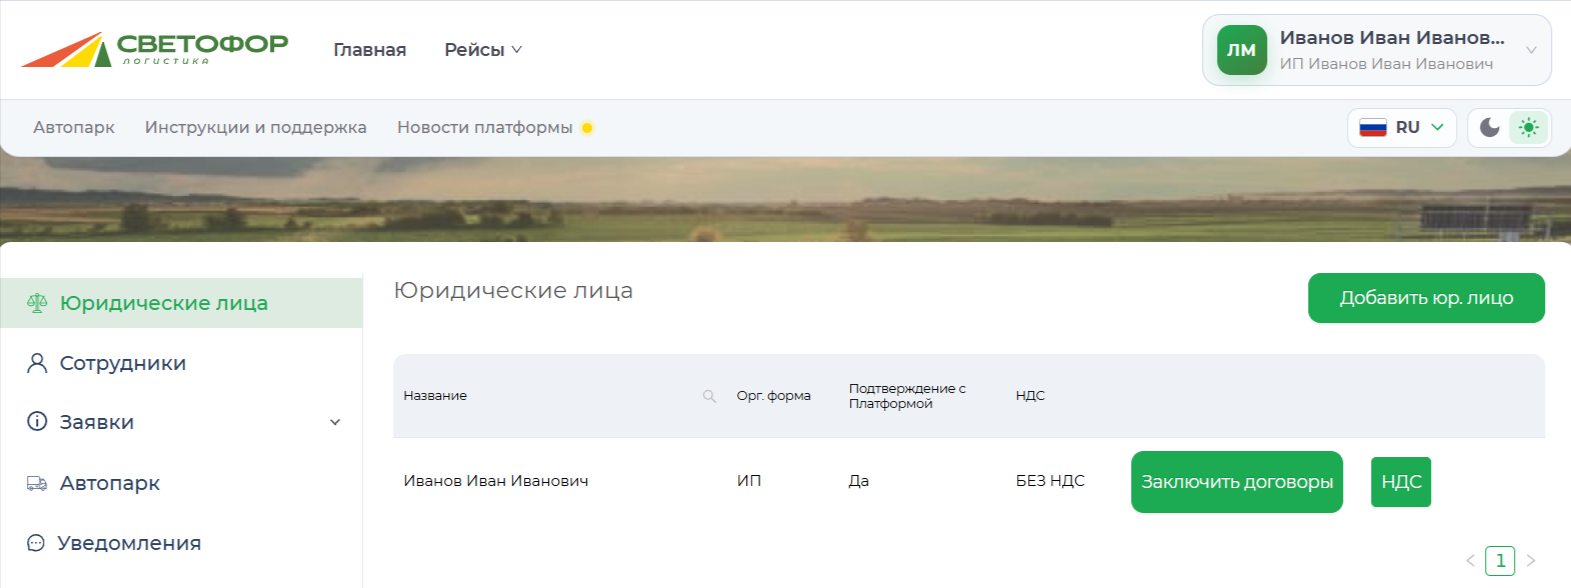Viewport: 1571px width, 588px height.
Task: Expand the Заявки sidebar section
Action: 336,422
